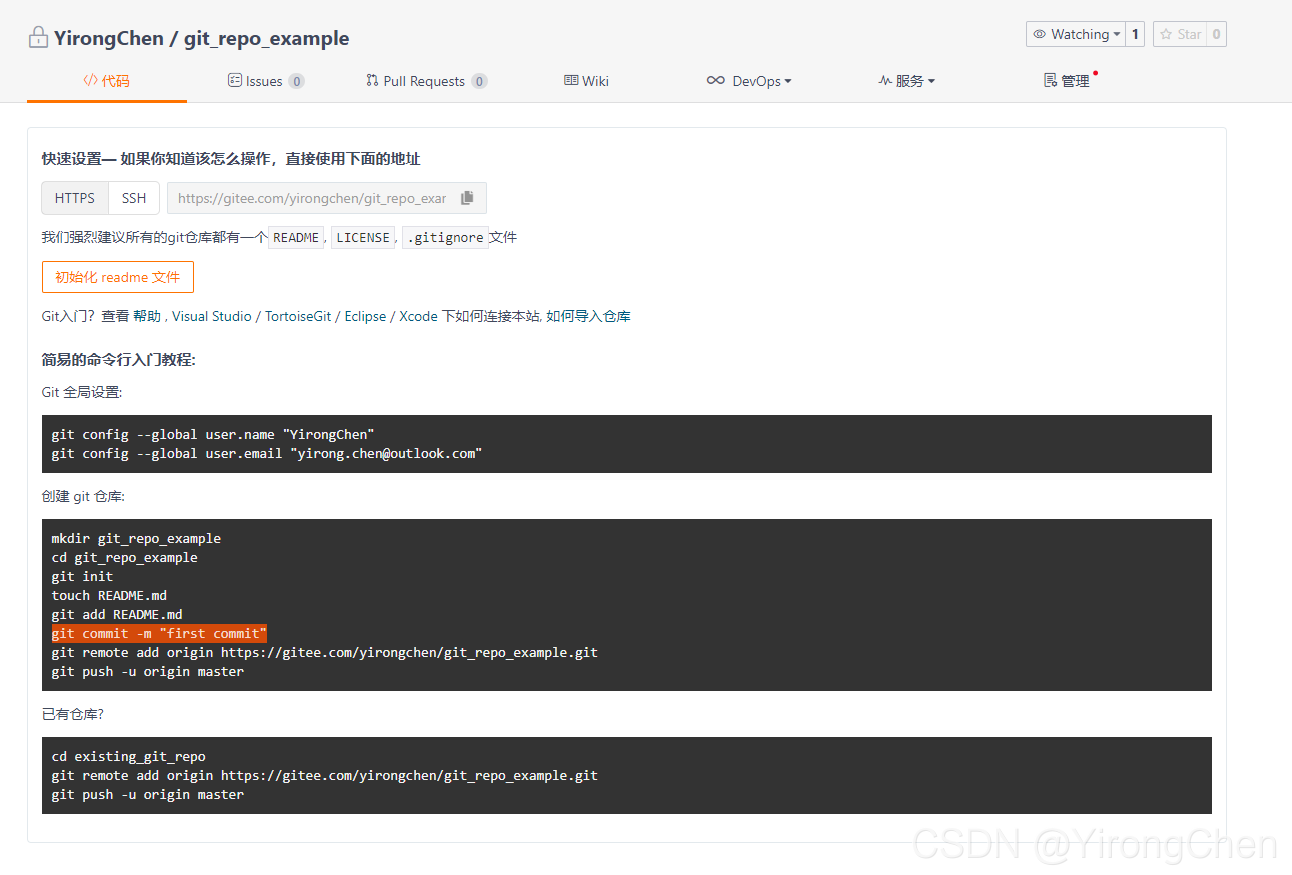1292x875 pixels.
Task: Click the git add README.md line
Action: point(117,614)
